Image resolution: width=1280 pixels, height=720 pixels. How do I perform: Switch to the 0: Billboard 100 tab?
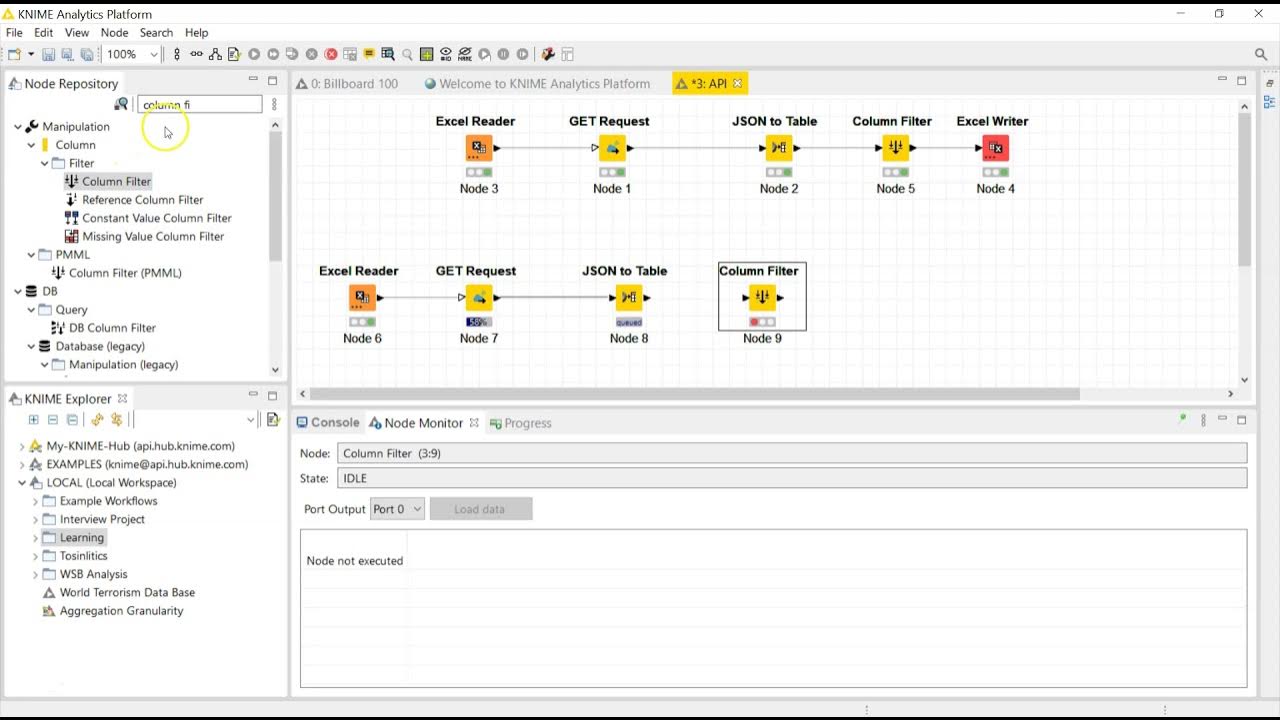347,84
